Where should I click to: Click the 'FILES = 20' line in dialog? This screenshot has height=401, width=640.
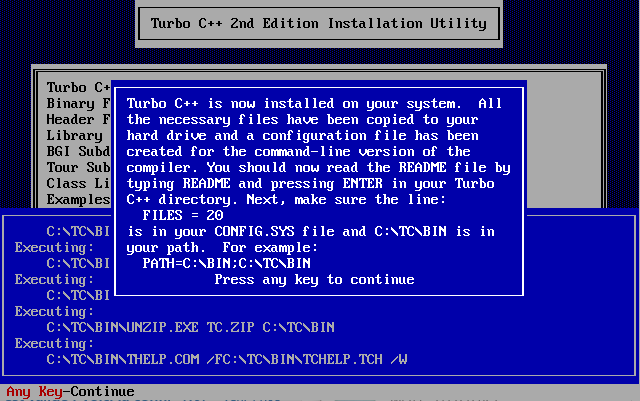[x=182, y=215]
